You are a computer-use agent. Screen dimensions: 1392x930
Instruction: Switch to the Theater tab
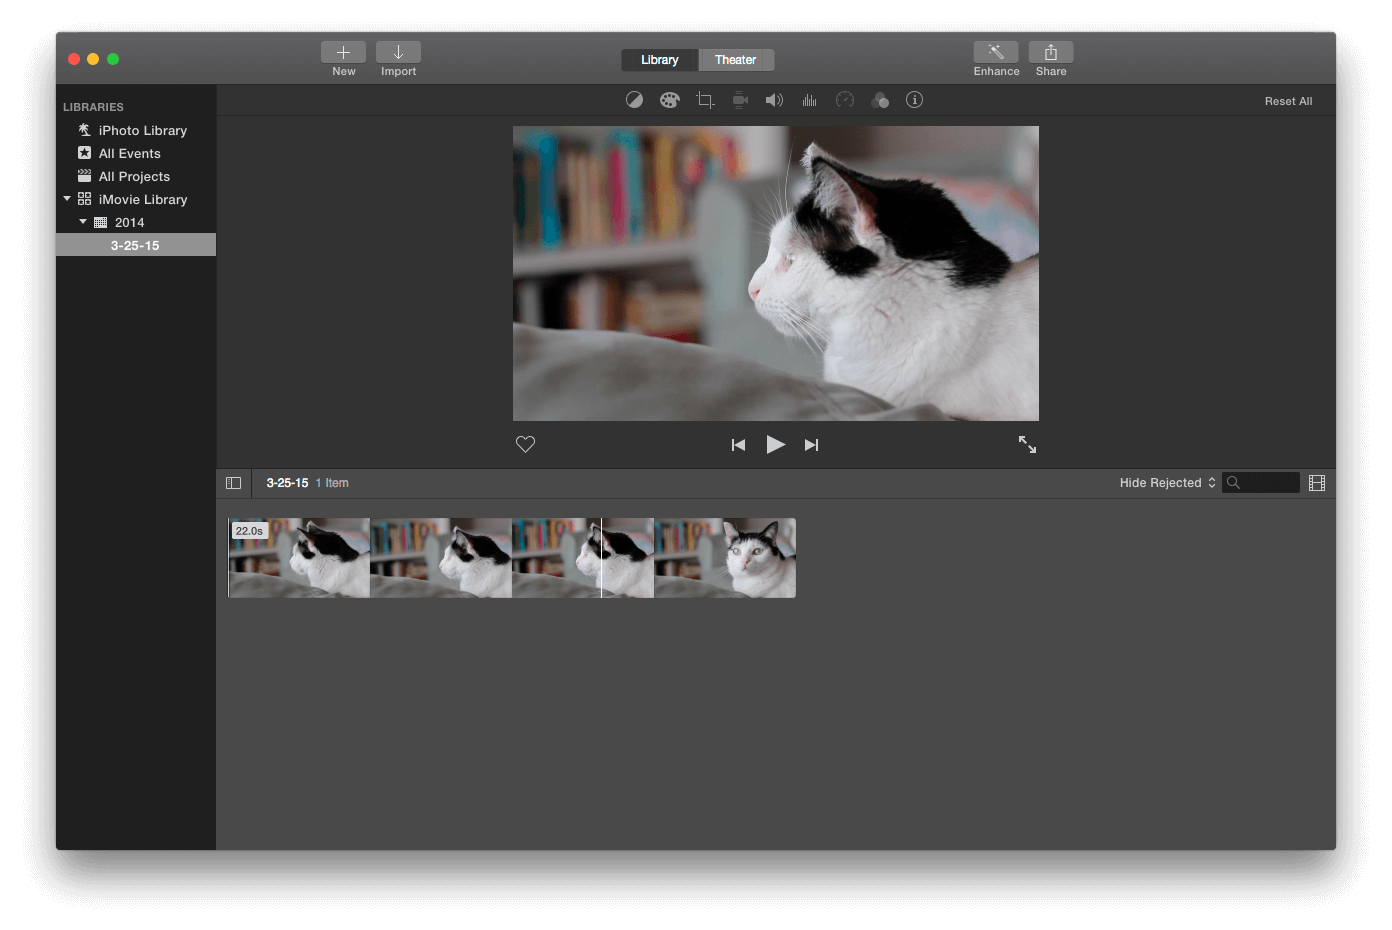pyautogui.click(x=736, y=60)
